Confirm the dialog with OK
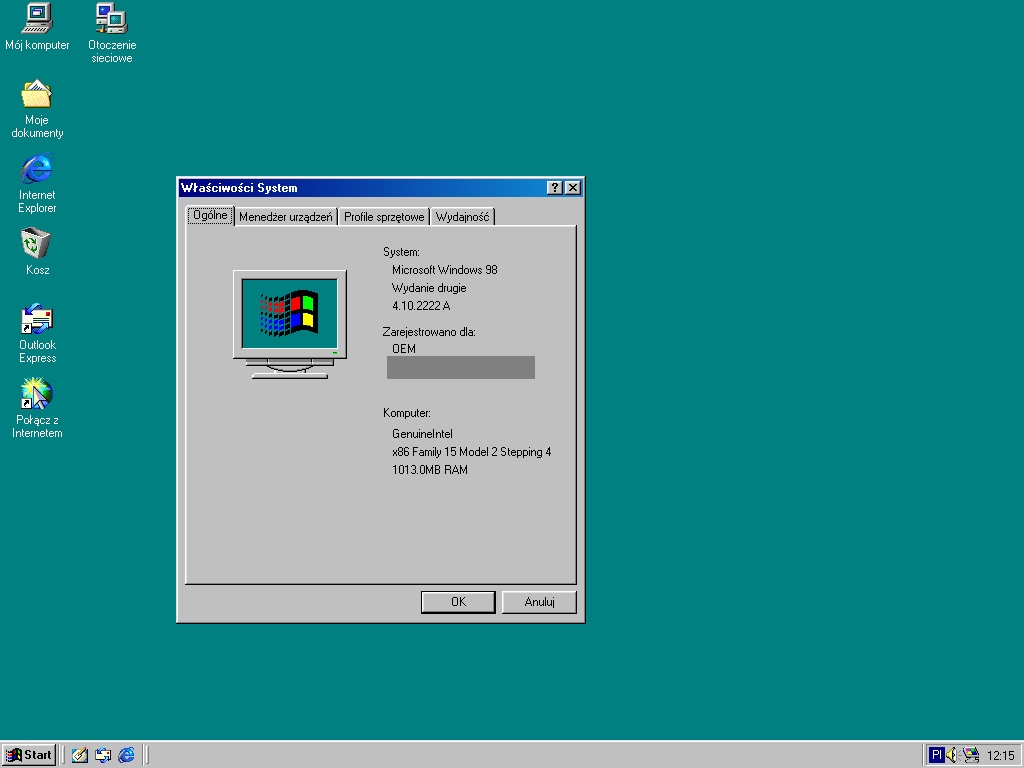The width and height of the screenshot is (1024, 768). (x=458, y=602)
